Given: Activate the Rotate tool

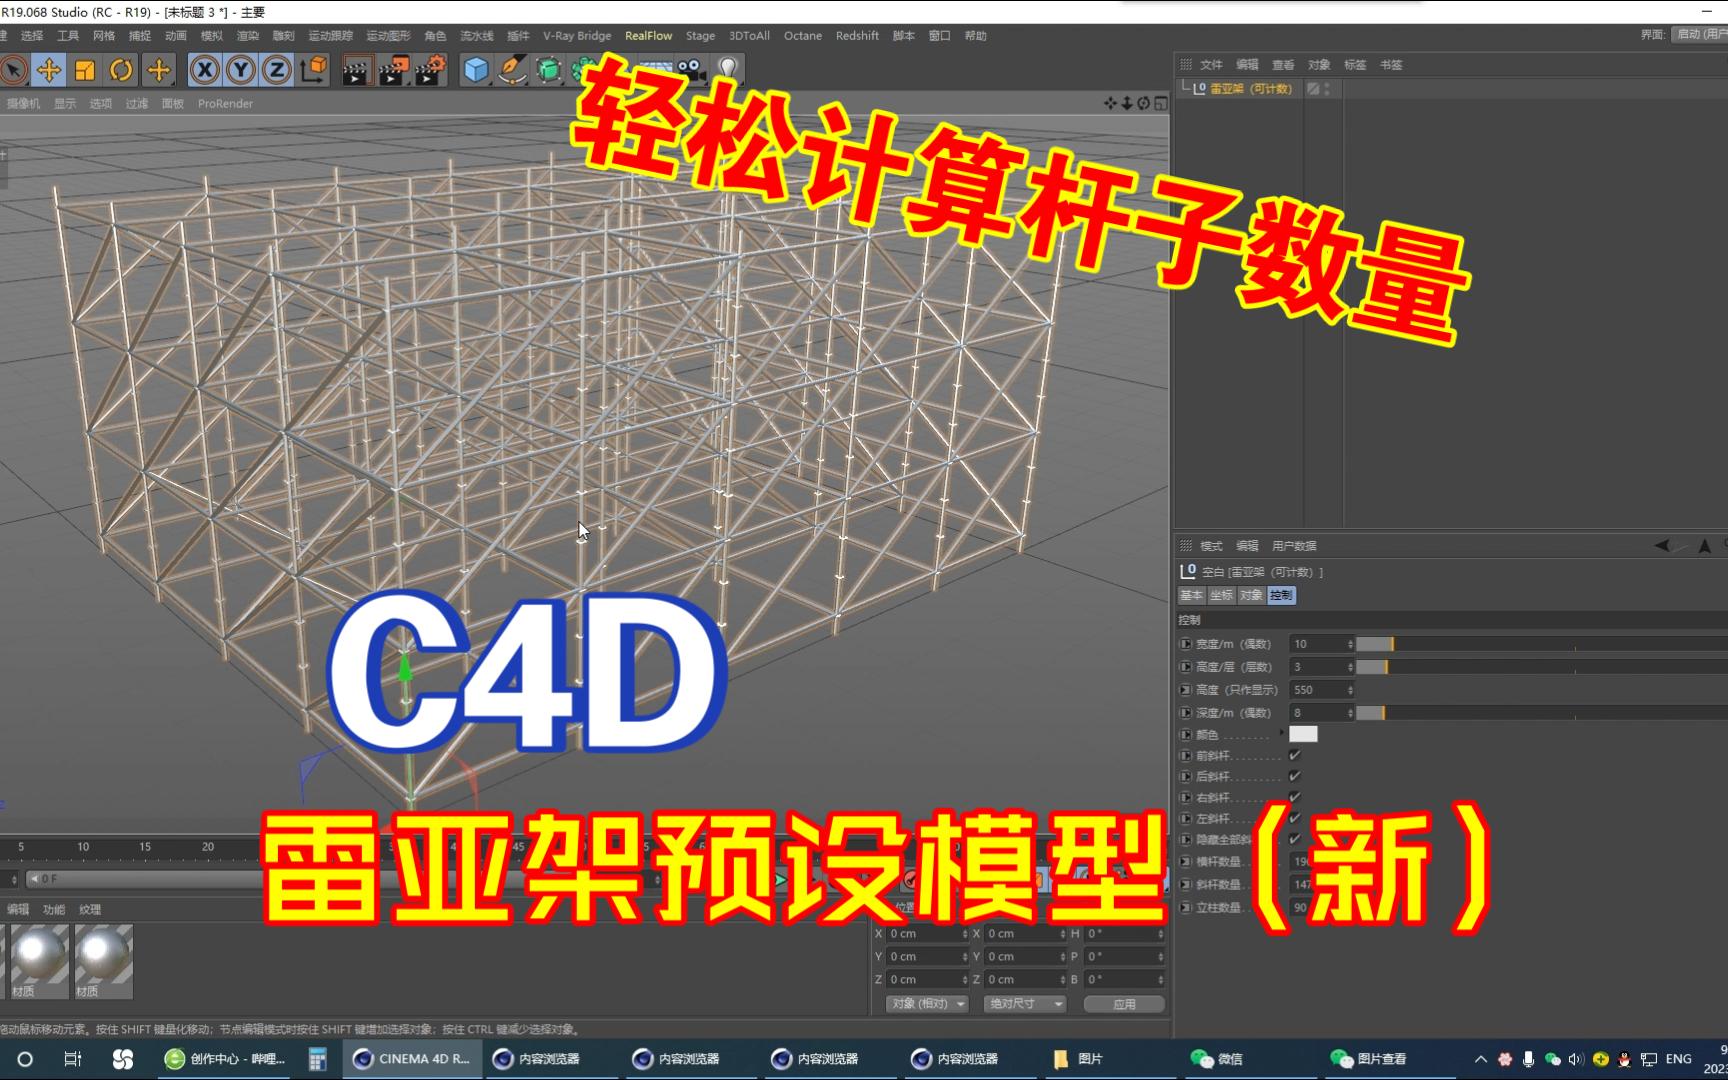Looking at the screenshot, I should 121,70.
